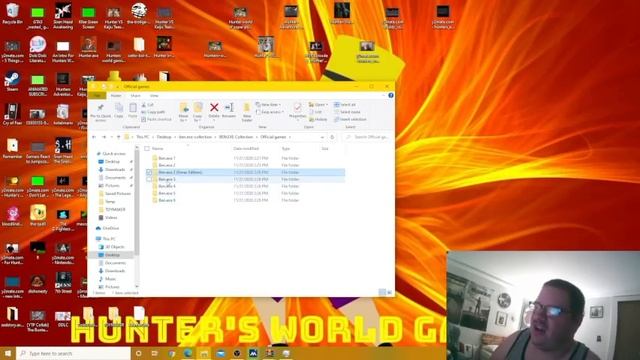640x360 pixels.
Task: Refresh the Official games folder view
Action: click(332, 137)
